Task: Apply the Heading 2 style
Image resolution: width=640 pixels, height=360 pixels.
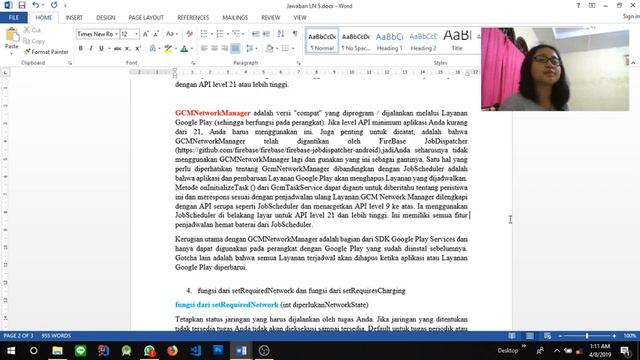Action: 423,41
